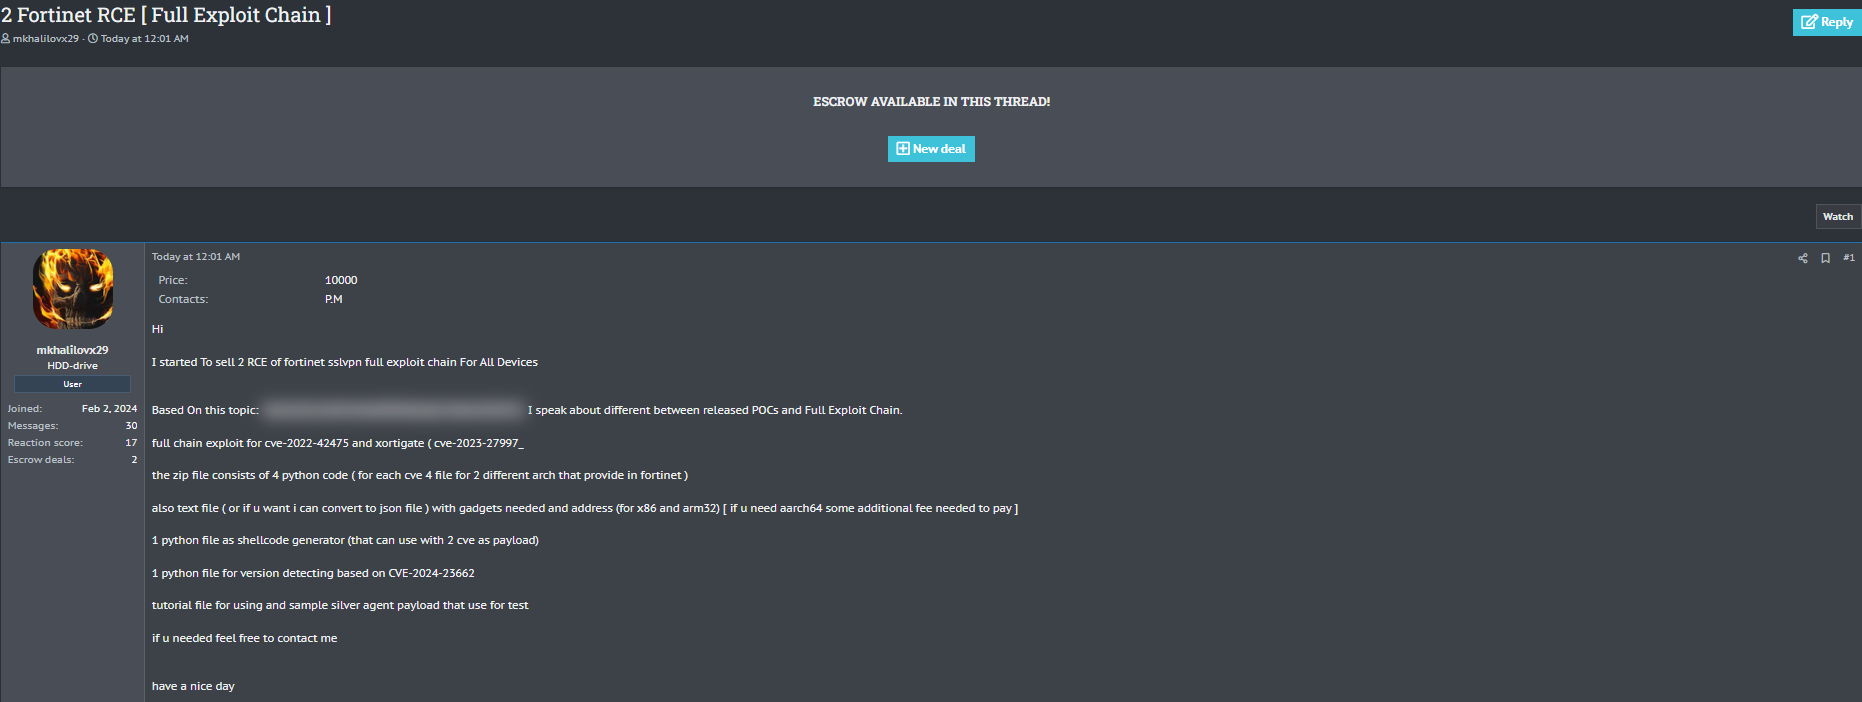Click the post's Today at 12:01 AM timestamp
Image resolution: width=1862 pixels, height=702 pixels.
click(x=196, y=257)
